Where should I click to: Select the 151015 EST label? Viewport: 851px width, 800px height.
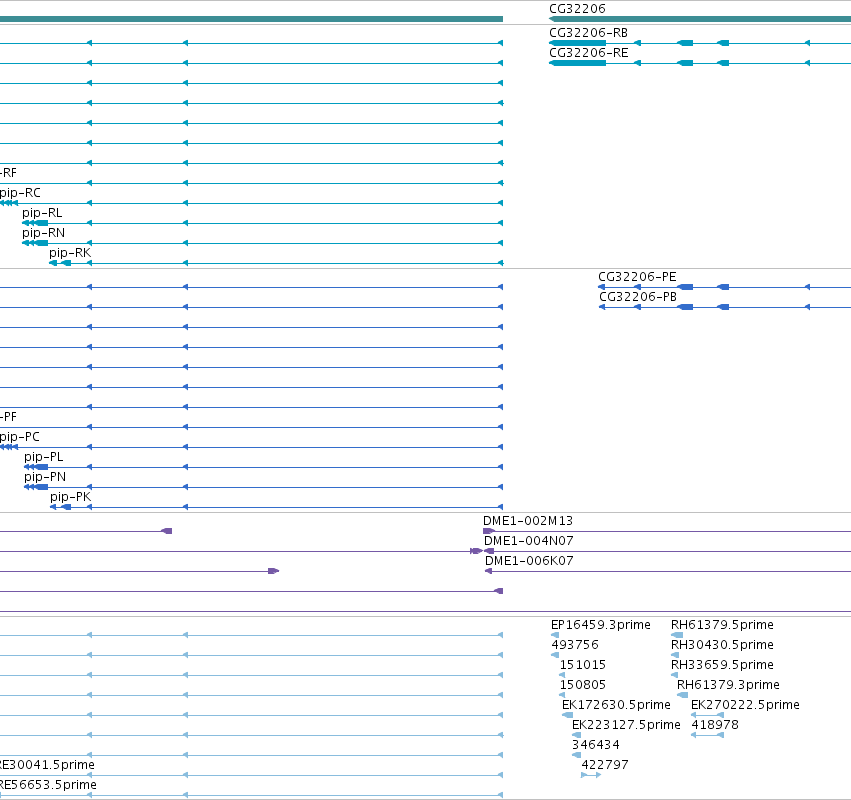(582, 665)
